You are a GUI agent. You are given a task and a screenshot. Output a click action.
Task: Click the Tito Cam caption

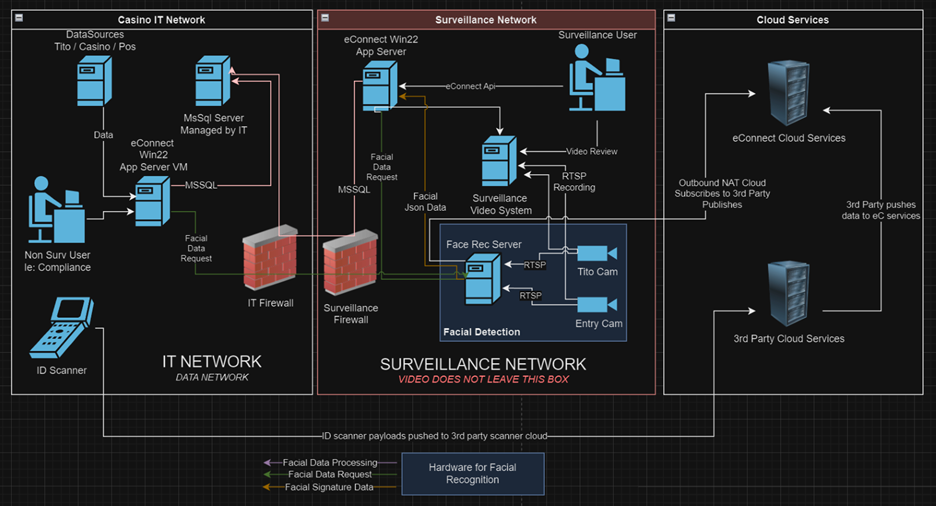(x=598, y=272)
